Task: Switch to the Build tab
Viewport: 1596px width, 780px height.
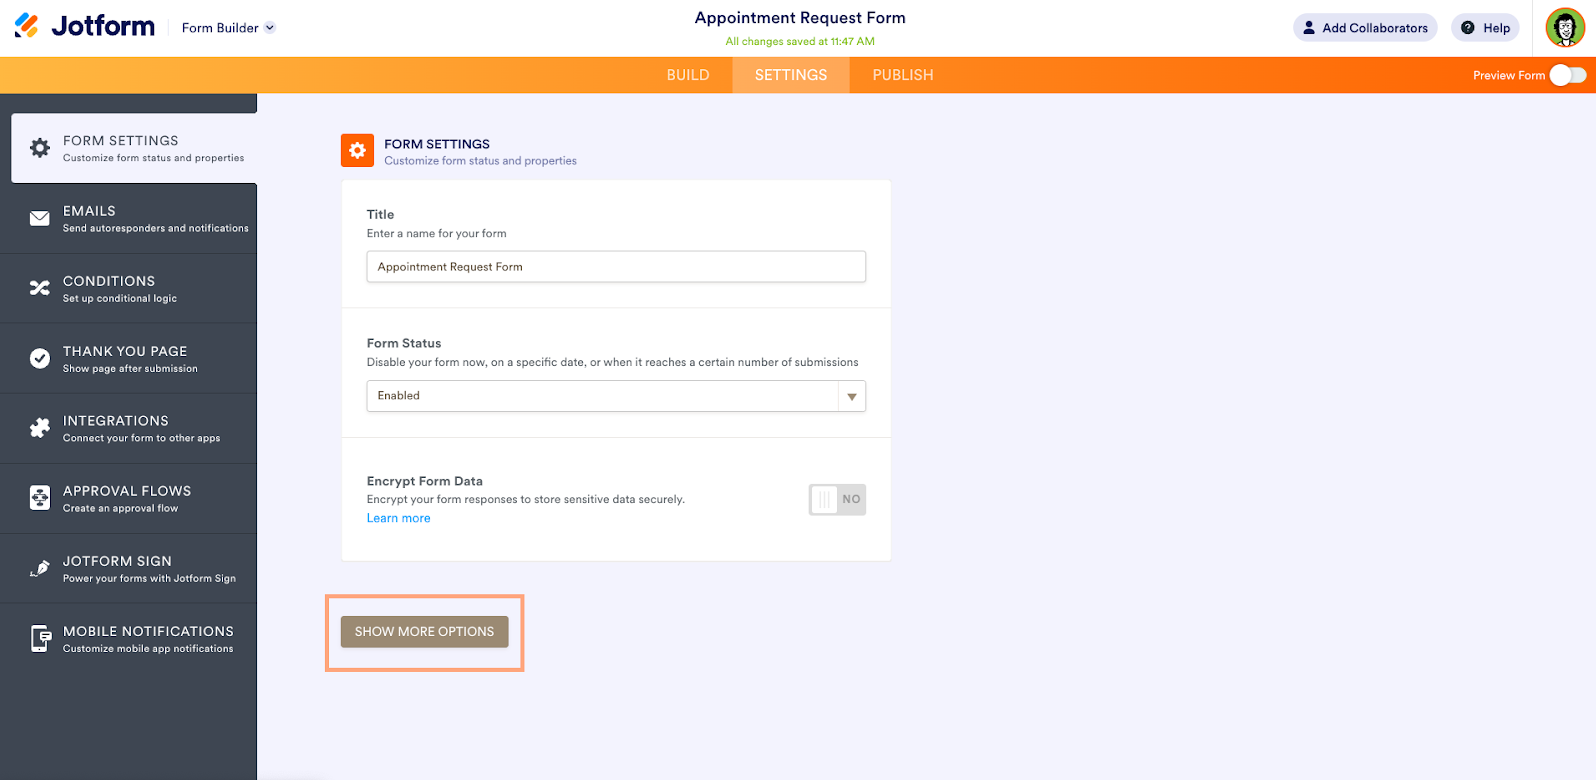Action: (688, 75)
